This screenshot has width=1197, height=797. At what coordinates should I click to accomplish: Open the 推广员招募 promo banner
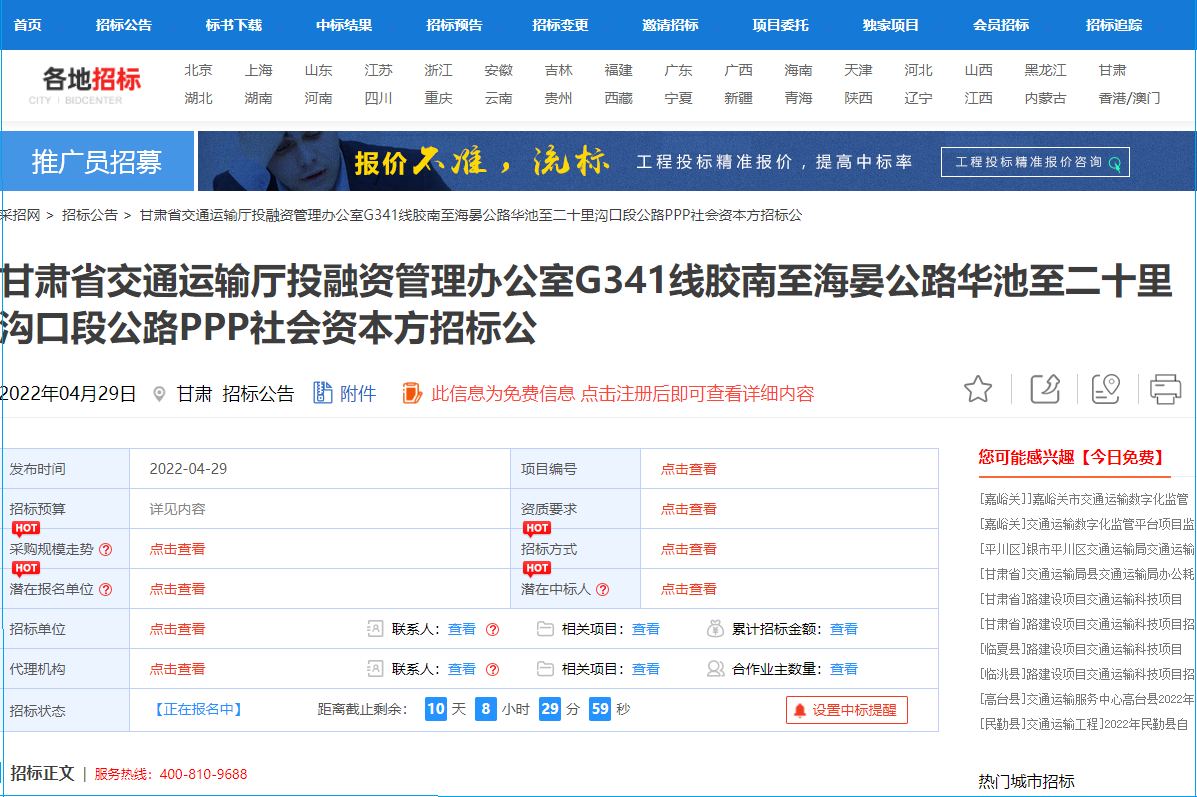click(x=97, y=162)
